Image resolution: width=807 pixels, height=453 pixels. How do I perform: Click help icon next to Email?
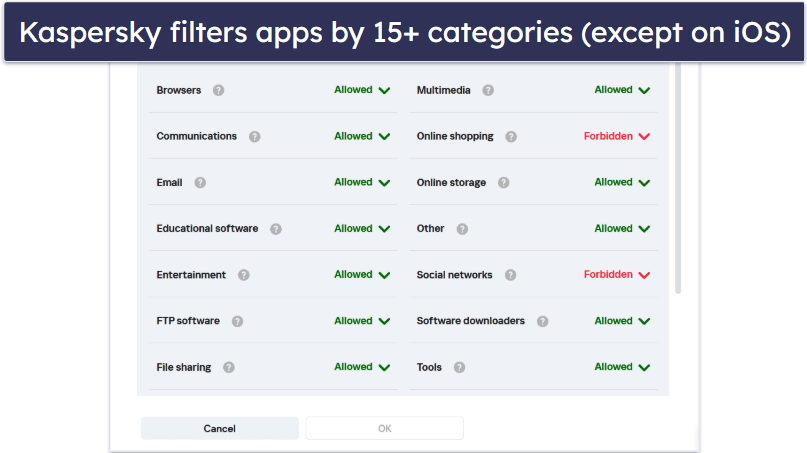pyautogui.click(x=200, y=183)
